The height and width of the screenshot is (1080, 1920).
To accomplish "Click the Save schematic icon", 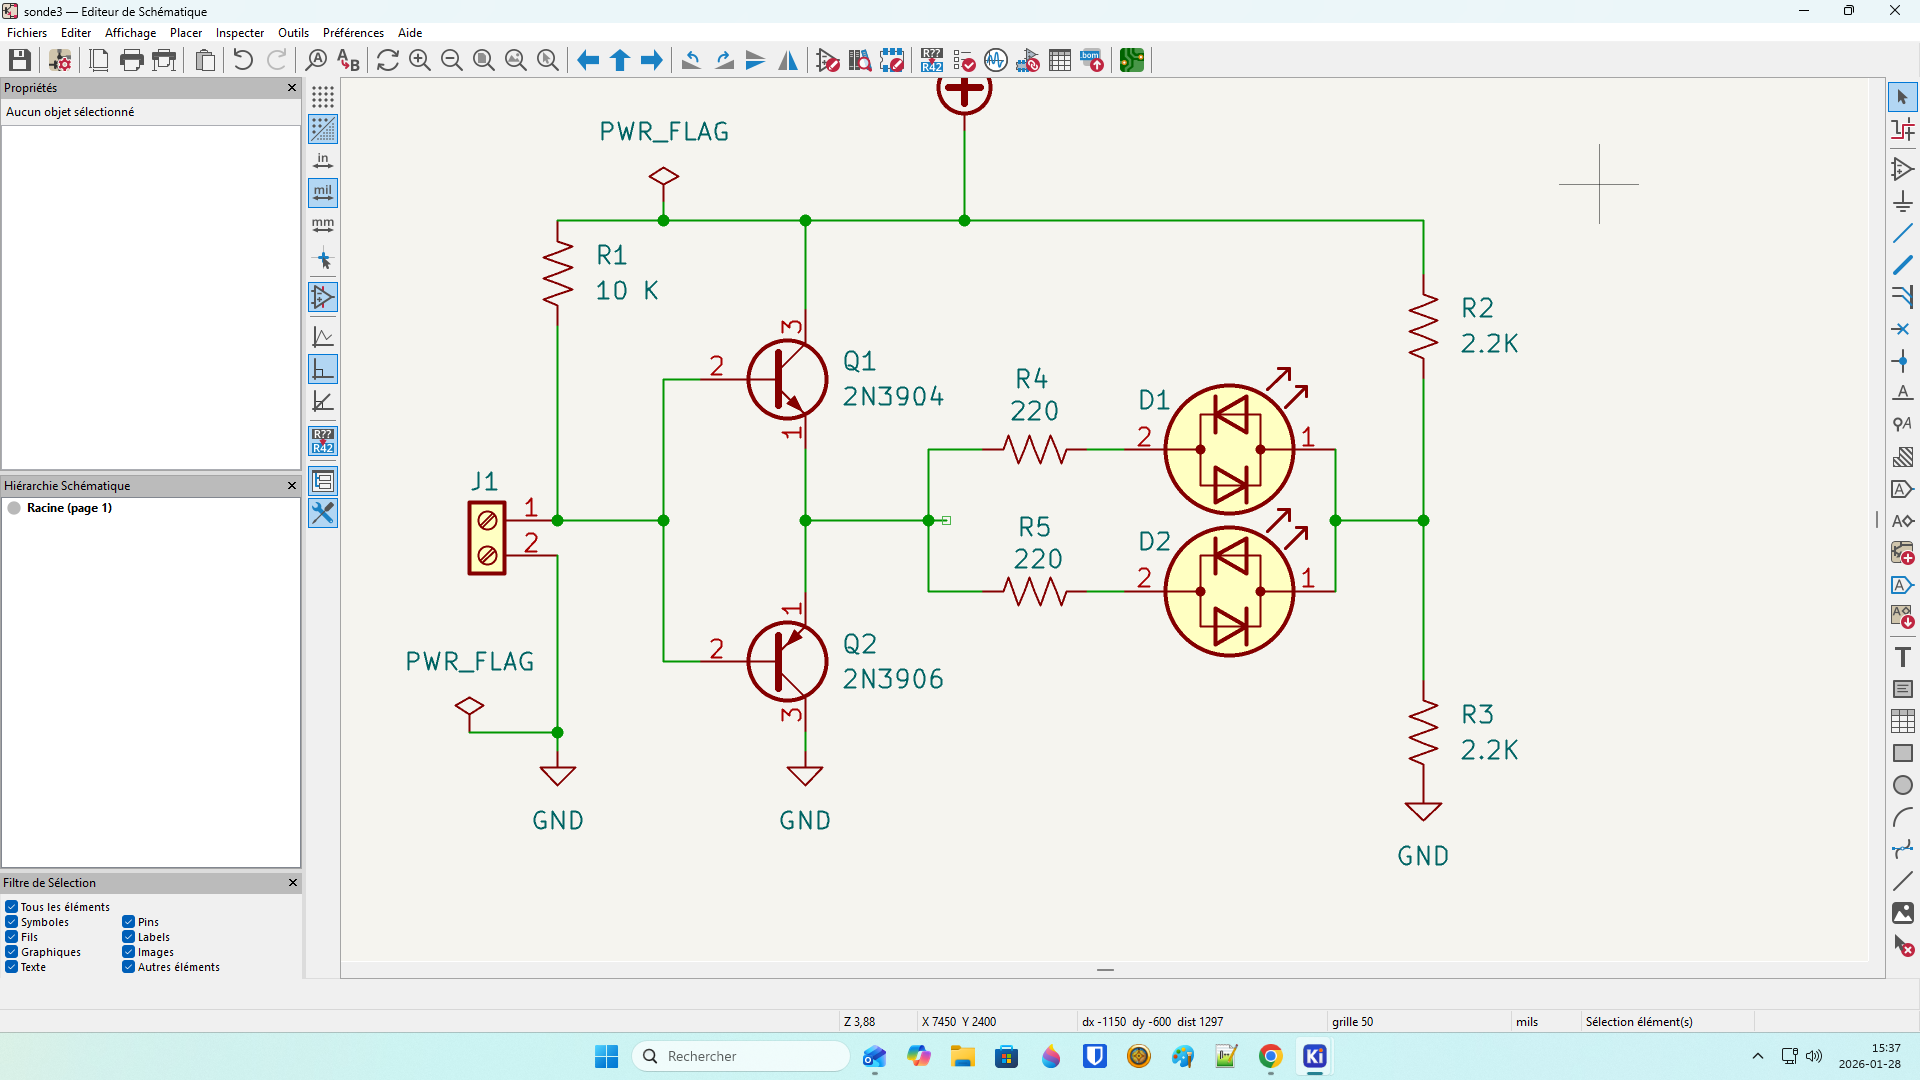I will 20,60.
